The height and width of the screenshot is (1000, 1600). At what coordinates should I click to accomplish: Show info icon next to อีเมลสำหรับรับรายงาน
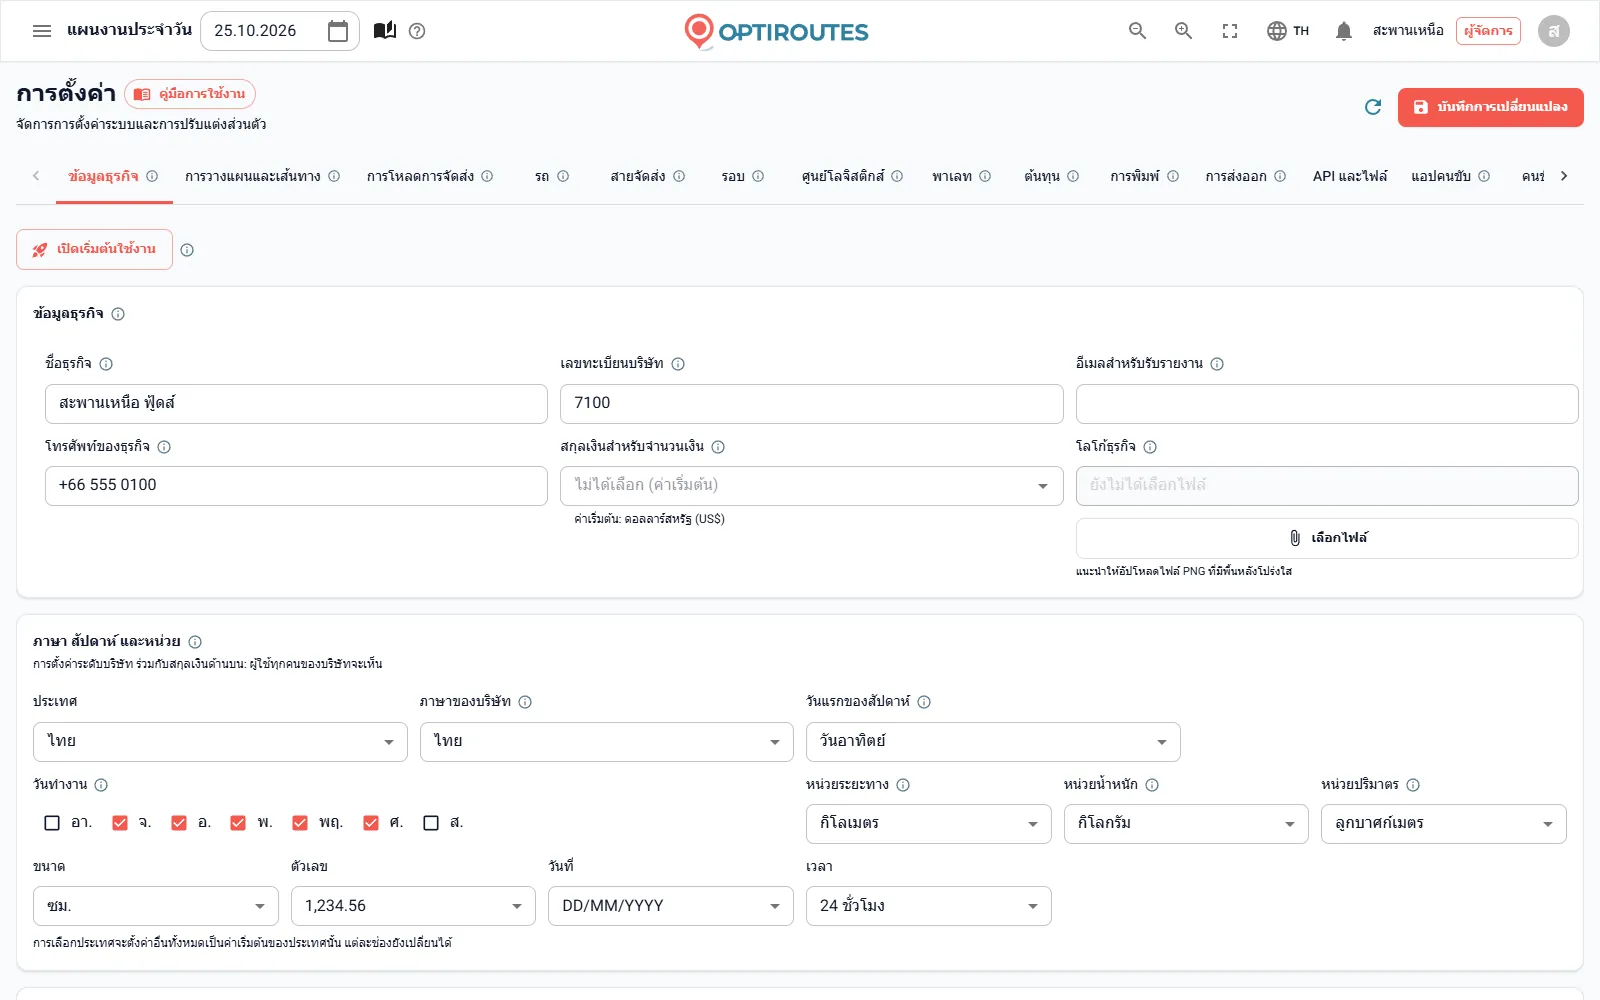(1217, 364)
